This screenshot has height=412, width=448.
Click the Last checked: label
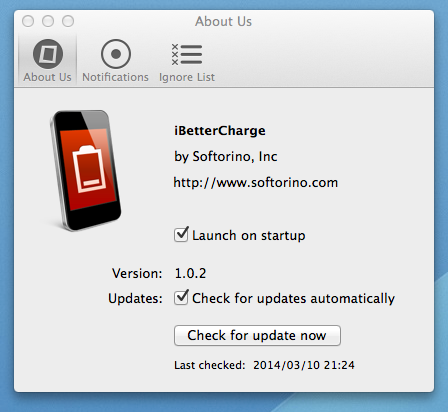[210, 365]
